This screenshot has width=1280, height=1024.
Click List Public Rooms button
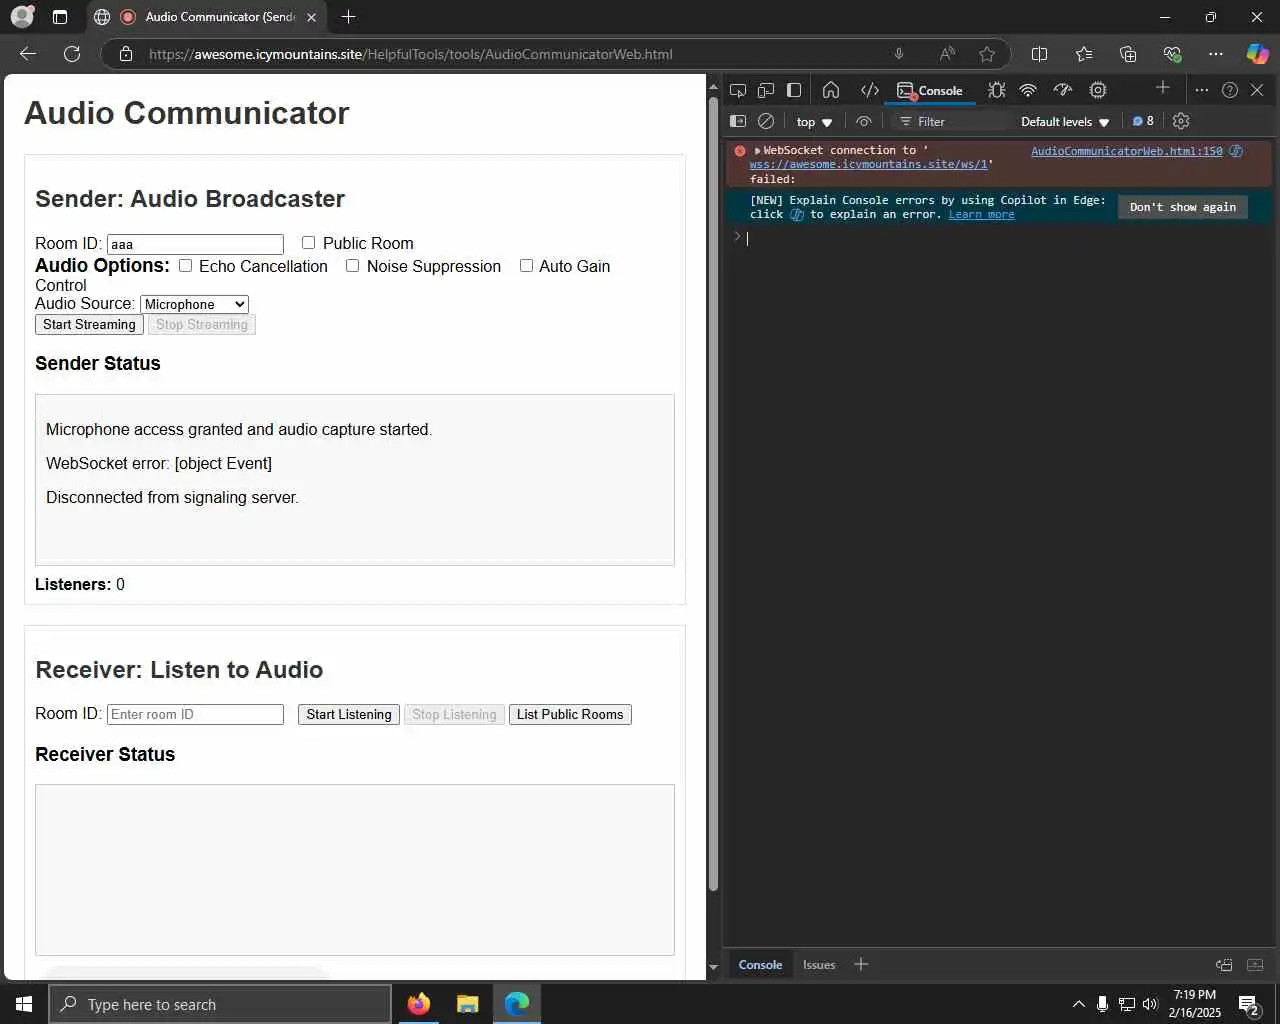click(570, 715)
